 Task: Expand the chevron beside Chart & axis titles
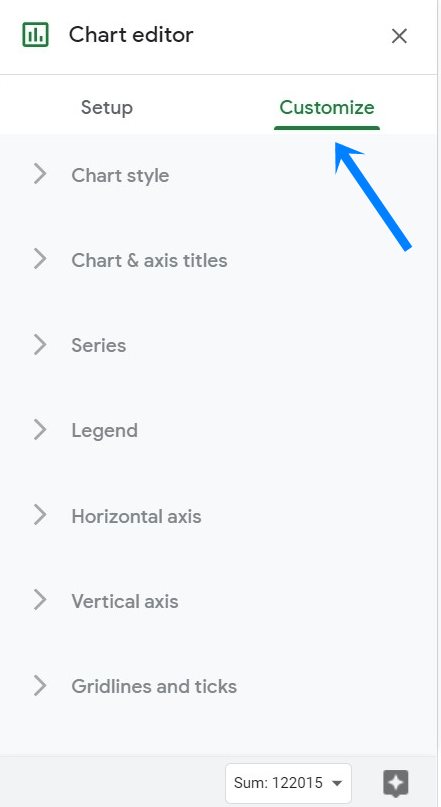tap(40, 259)
